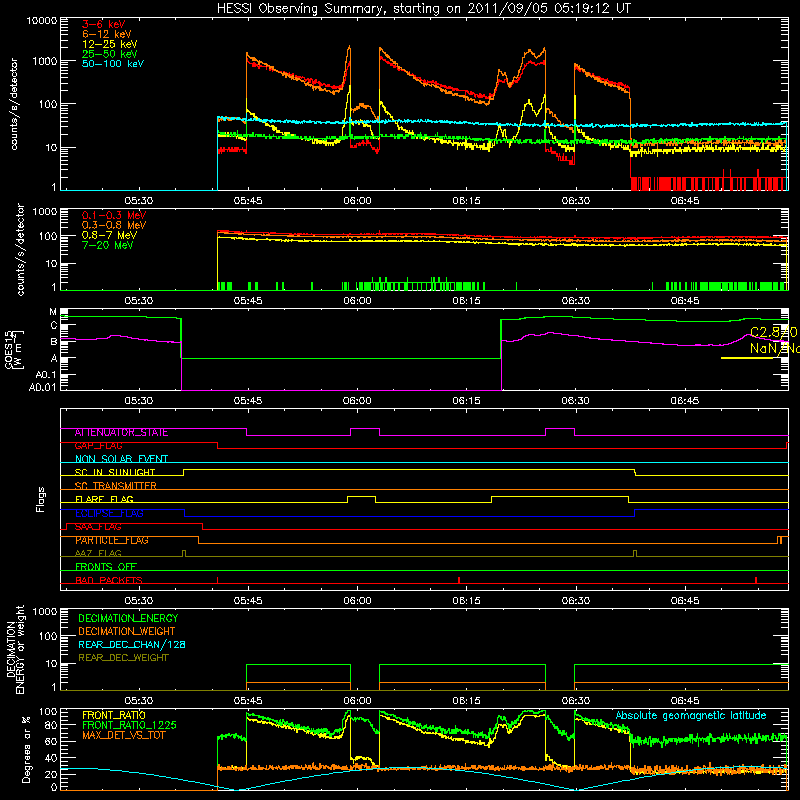Click the REAR_DEC_CHAN/128 legend label
Viewport: 800px width, 800px height.
[x=132, y=644]
